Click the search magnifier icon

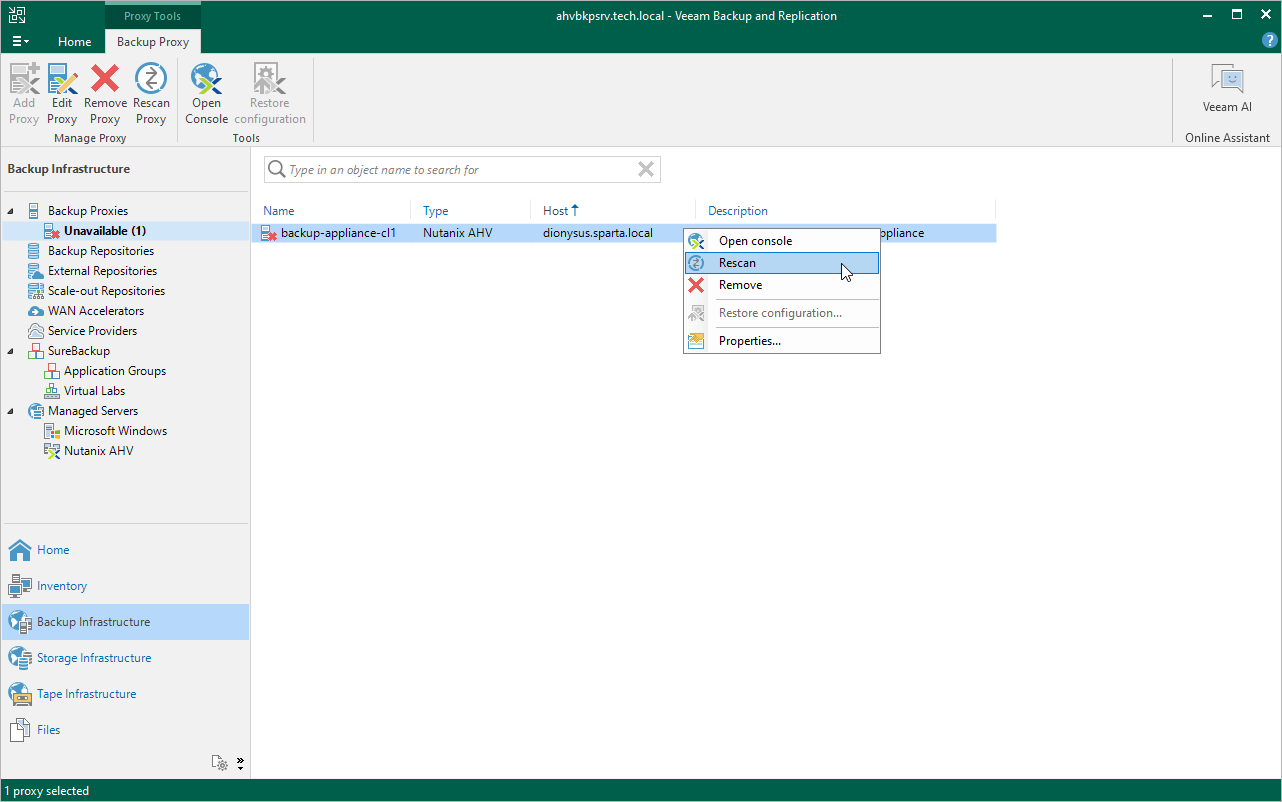coord(277,170)
